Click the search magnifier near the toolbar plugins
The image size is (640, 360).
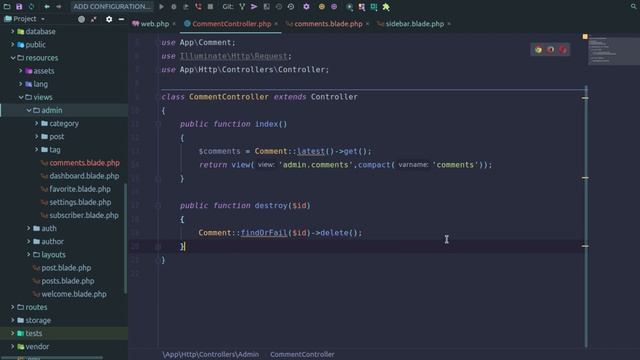tap(349, 7)
